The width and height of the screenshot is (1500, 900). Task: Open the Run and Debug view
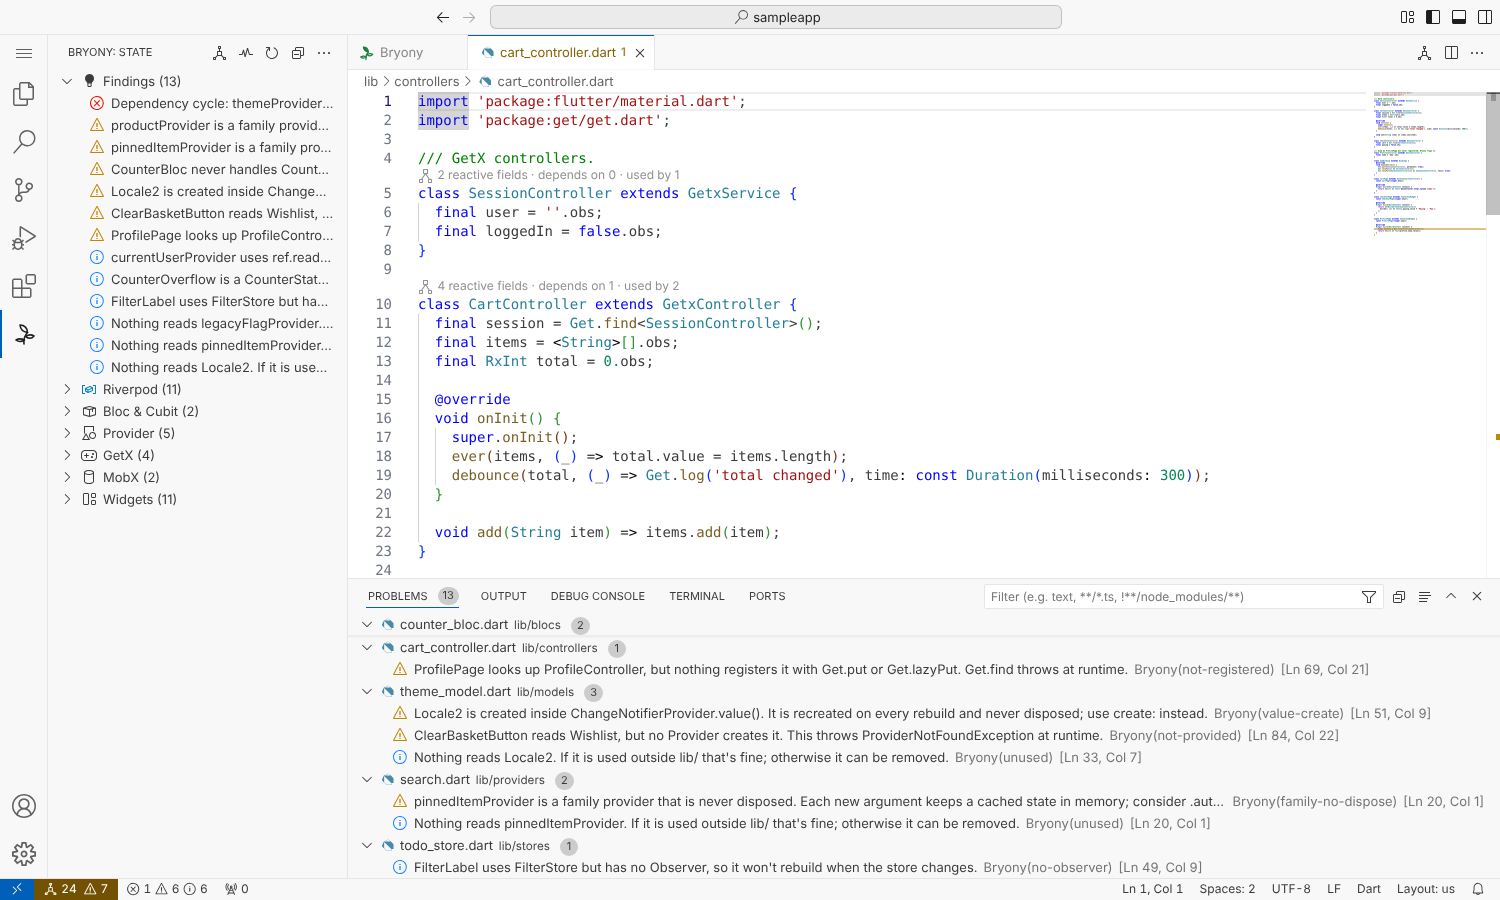pyautogui.click(x=24, y=238)
